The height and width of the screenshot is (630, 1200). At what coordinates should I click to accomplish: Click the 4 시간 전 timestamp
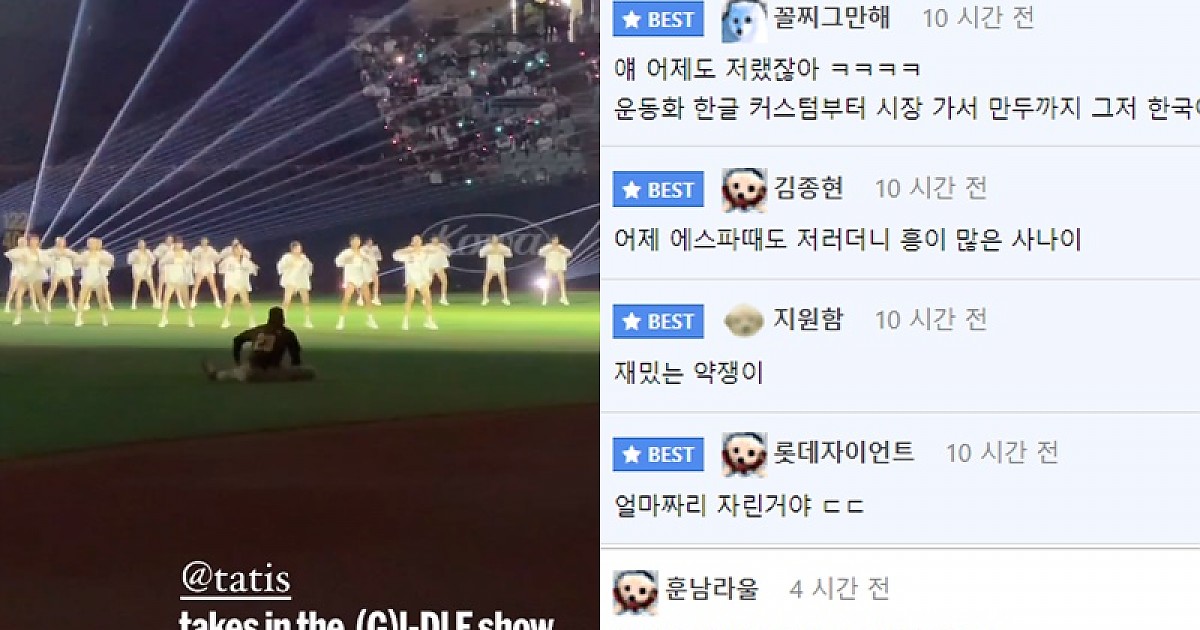839,589
